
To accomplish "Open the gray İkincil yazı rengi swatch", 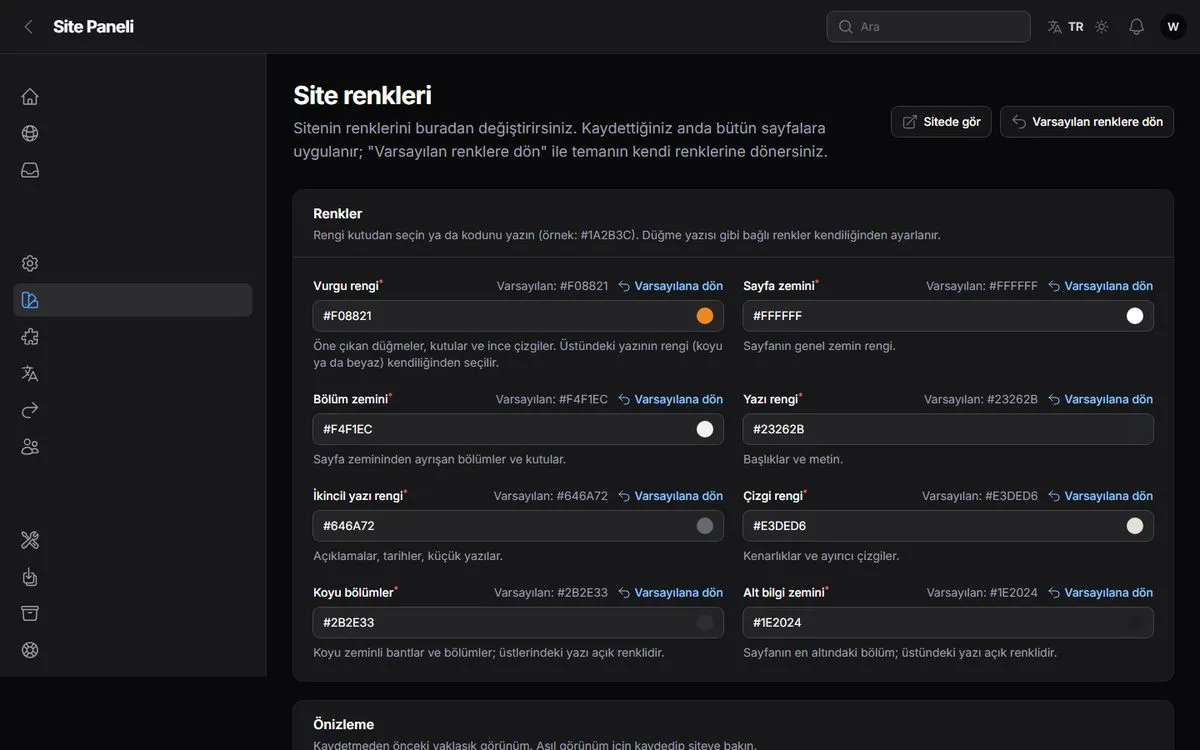I will point(705,526).
